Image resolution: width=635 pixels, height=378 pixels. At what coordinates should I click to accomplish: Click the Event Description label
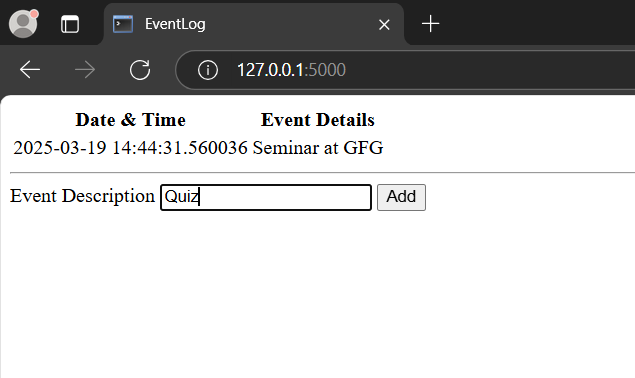tap(83, 196)
